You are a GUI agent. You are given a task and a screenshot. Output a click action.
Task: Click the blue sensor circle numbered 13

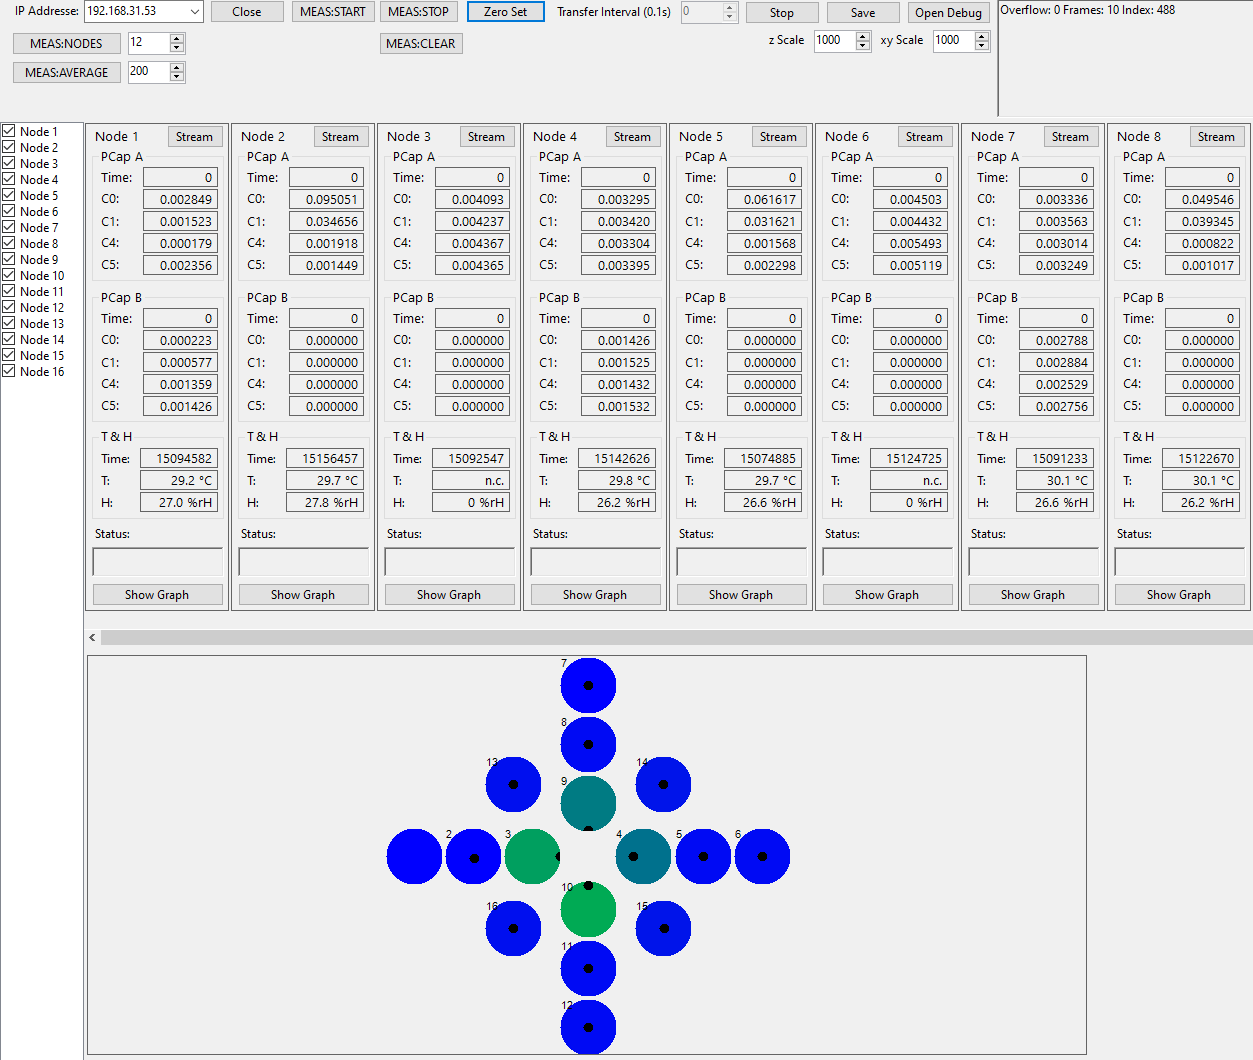point(513,784)
